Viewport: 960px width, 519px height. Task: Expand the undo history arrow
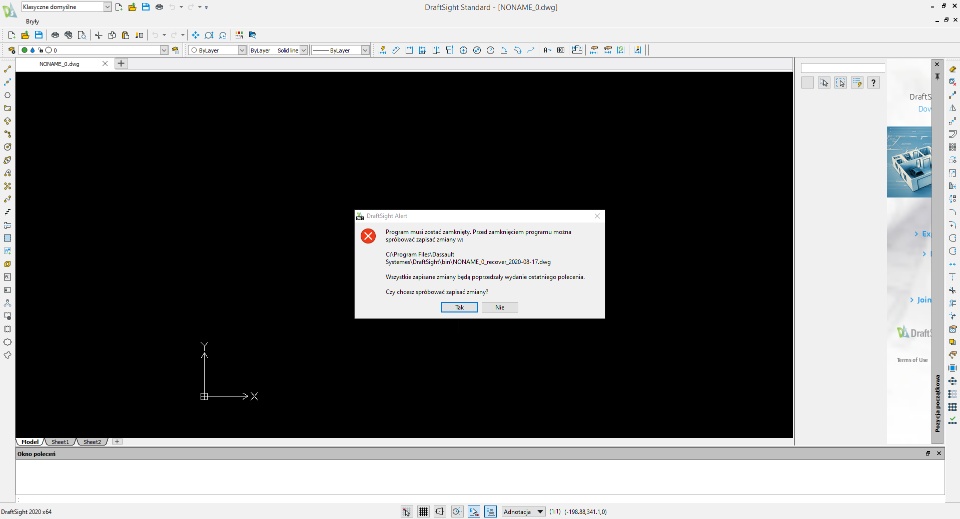click(x=164, y=35)
